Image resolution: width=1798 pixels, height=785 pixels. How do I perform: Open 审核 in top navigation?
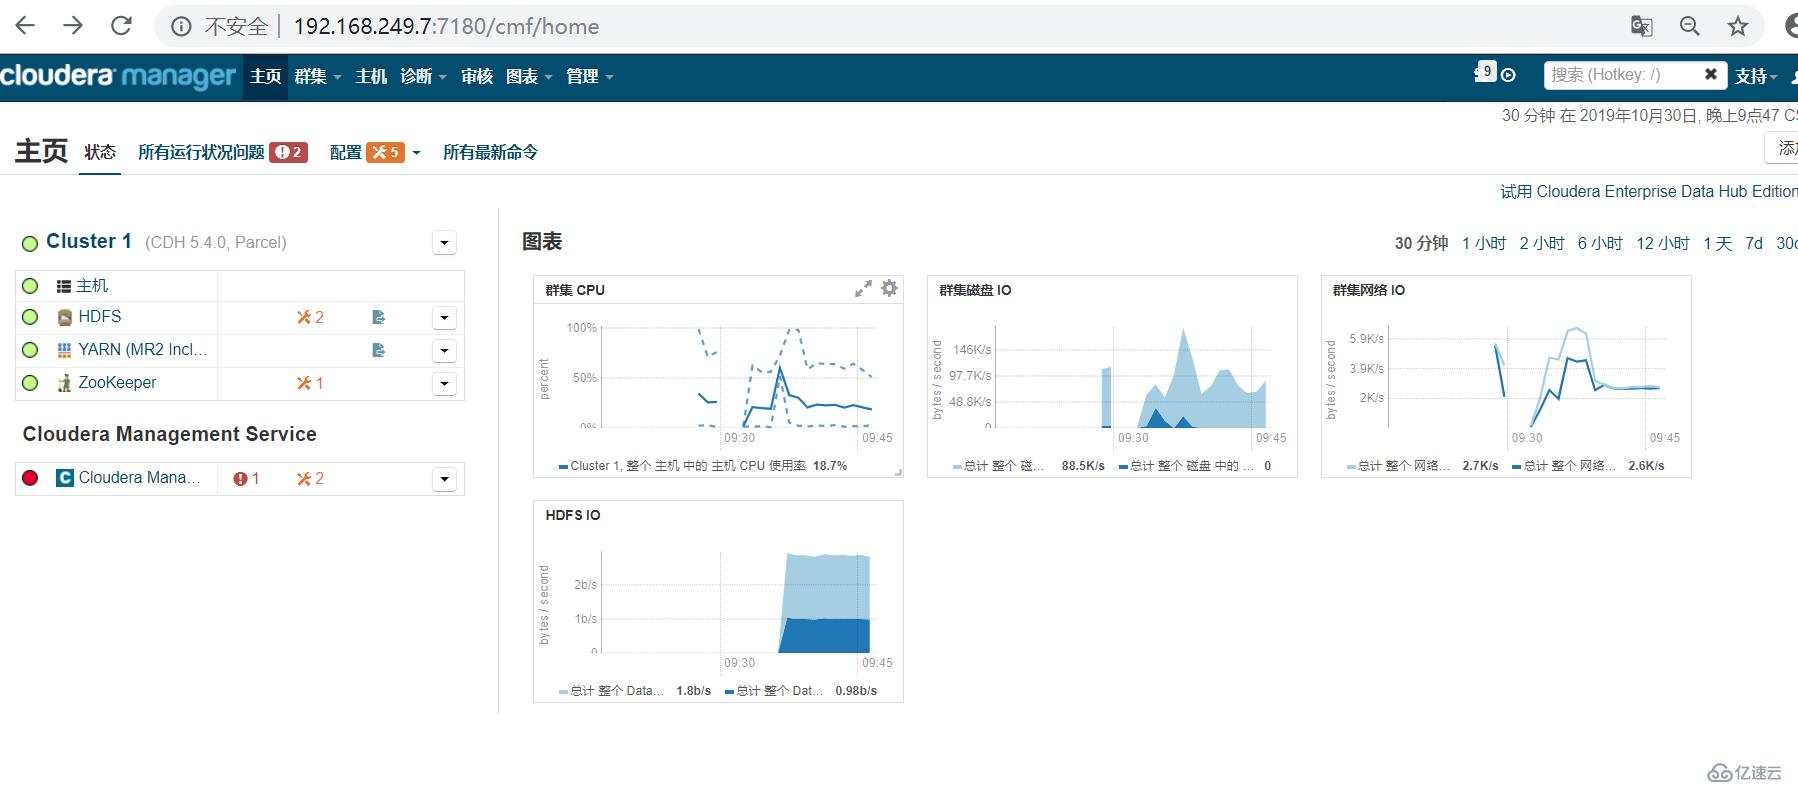477,76
